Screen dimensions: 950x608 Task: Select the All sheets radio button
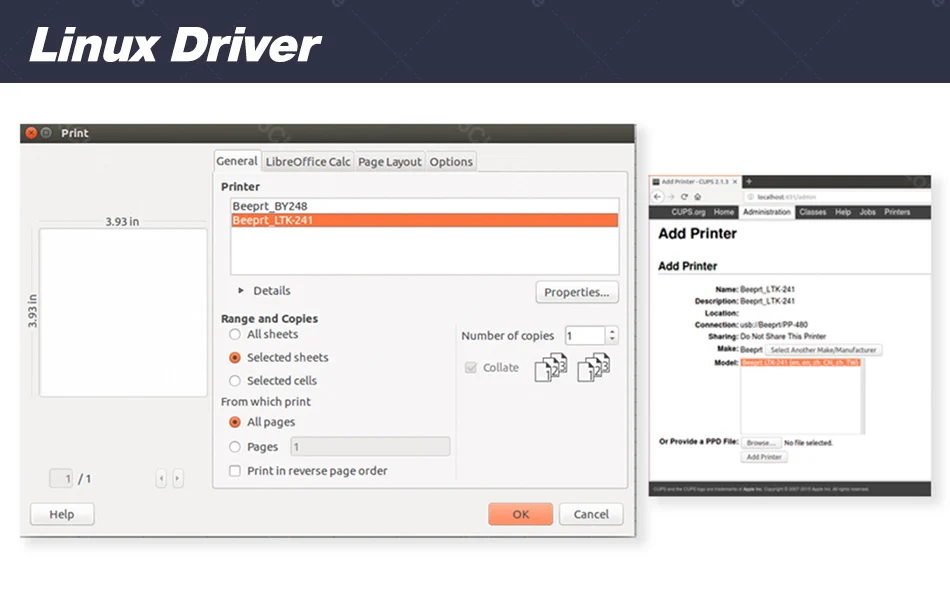pyautogui.click(x=234, y=334)
